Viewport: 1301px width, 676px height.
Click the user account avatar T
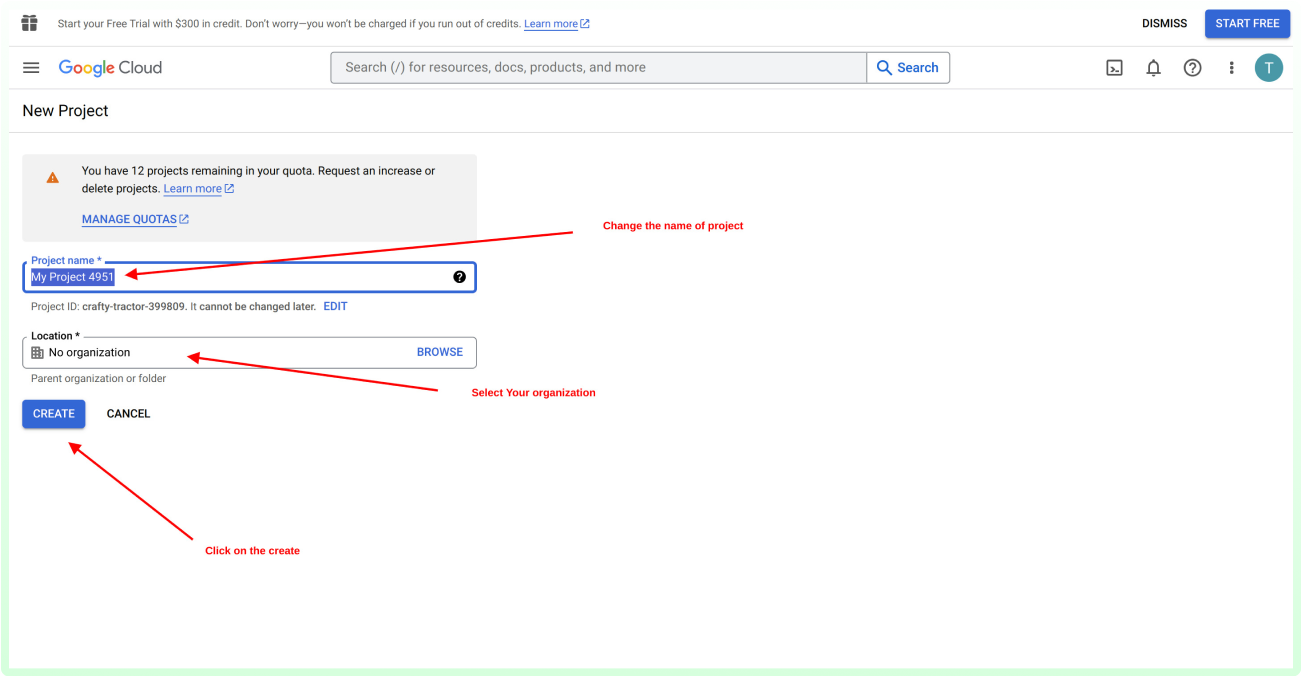pos(1268,68)
